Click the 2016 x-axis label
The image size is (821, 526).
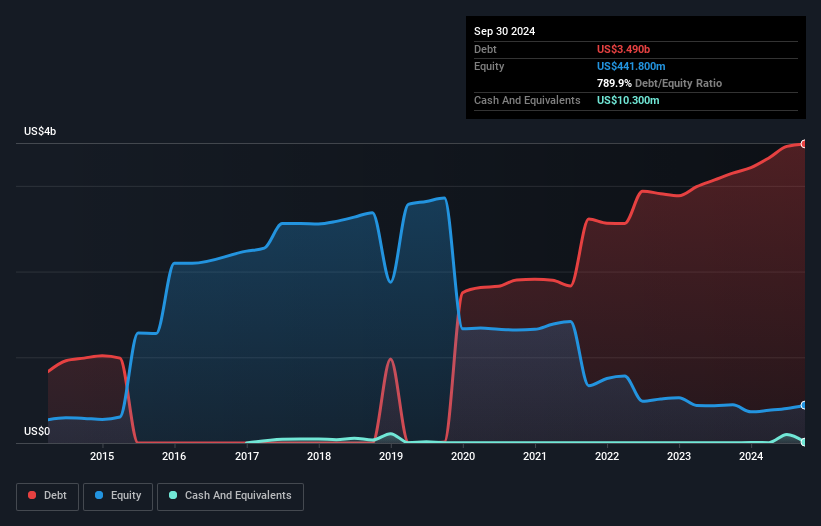pyautogui.click(x=174, y=456)
